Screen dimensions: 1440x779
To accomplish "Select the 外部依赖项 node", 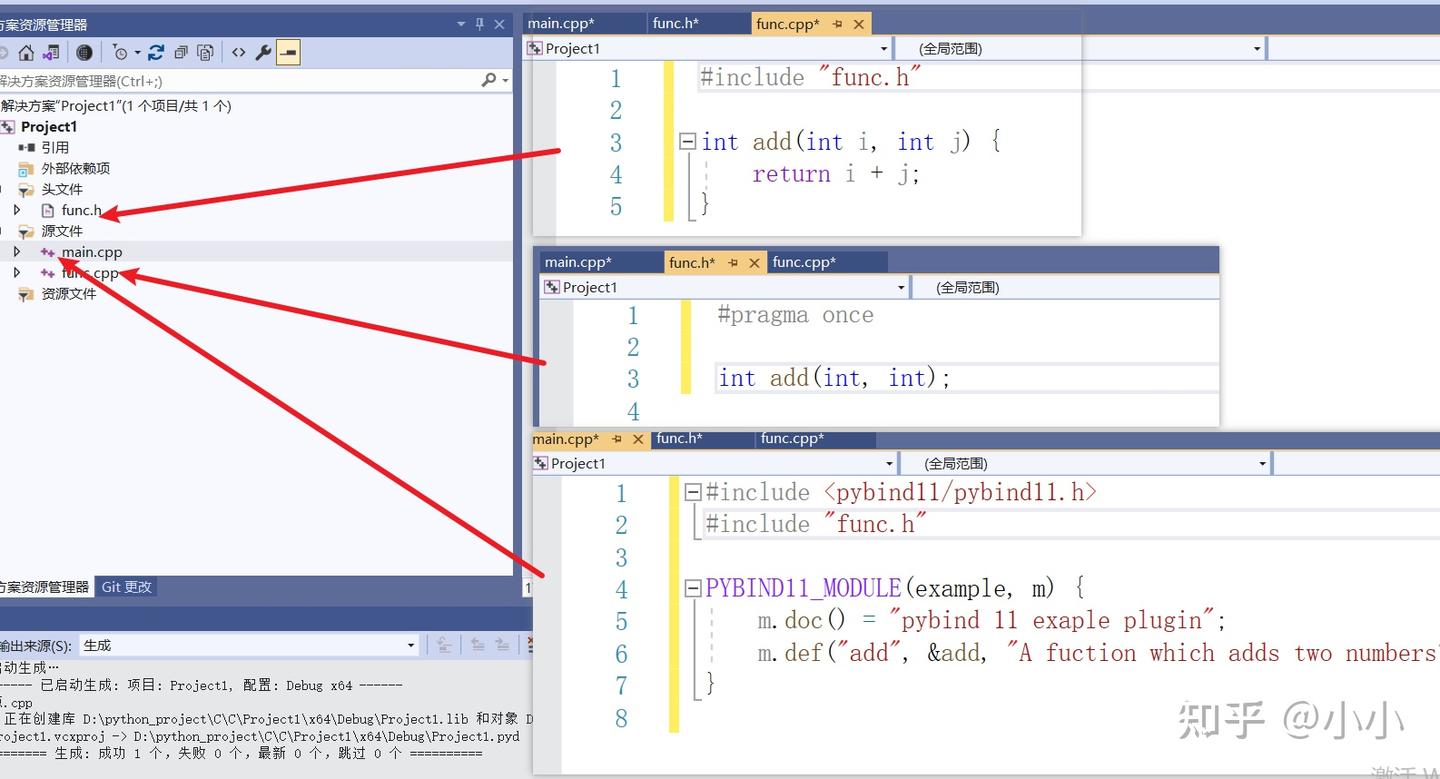I will coord(76,169).
